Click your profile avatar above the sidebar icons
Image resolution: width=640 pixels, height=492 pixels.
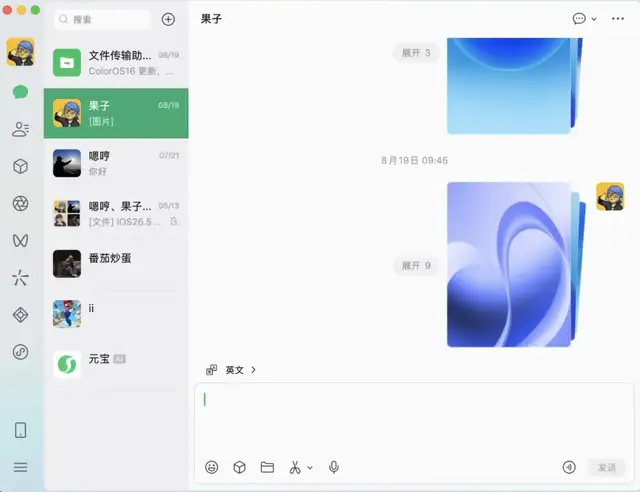click(20, 52)
